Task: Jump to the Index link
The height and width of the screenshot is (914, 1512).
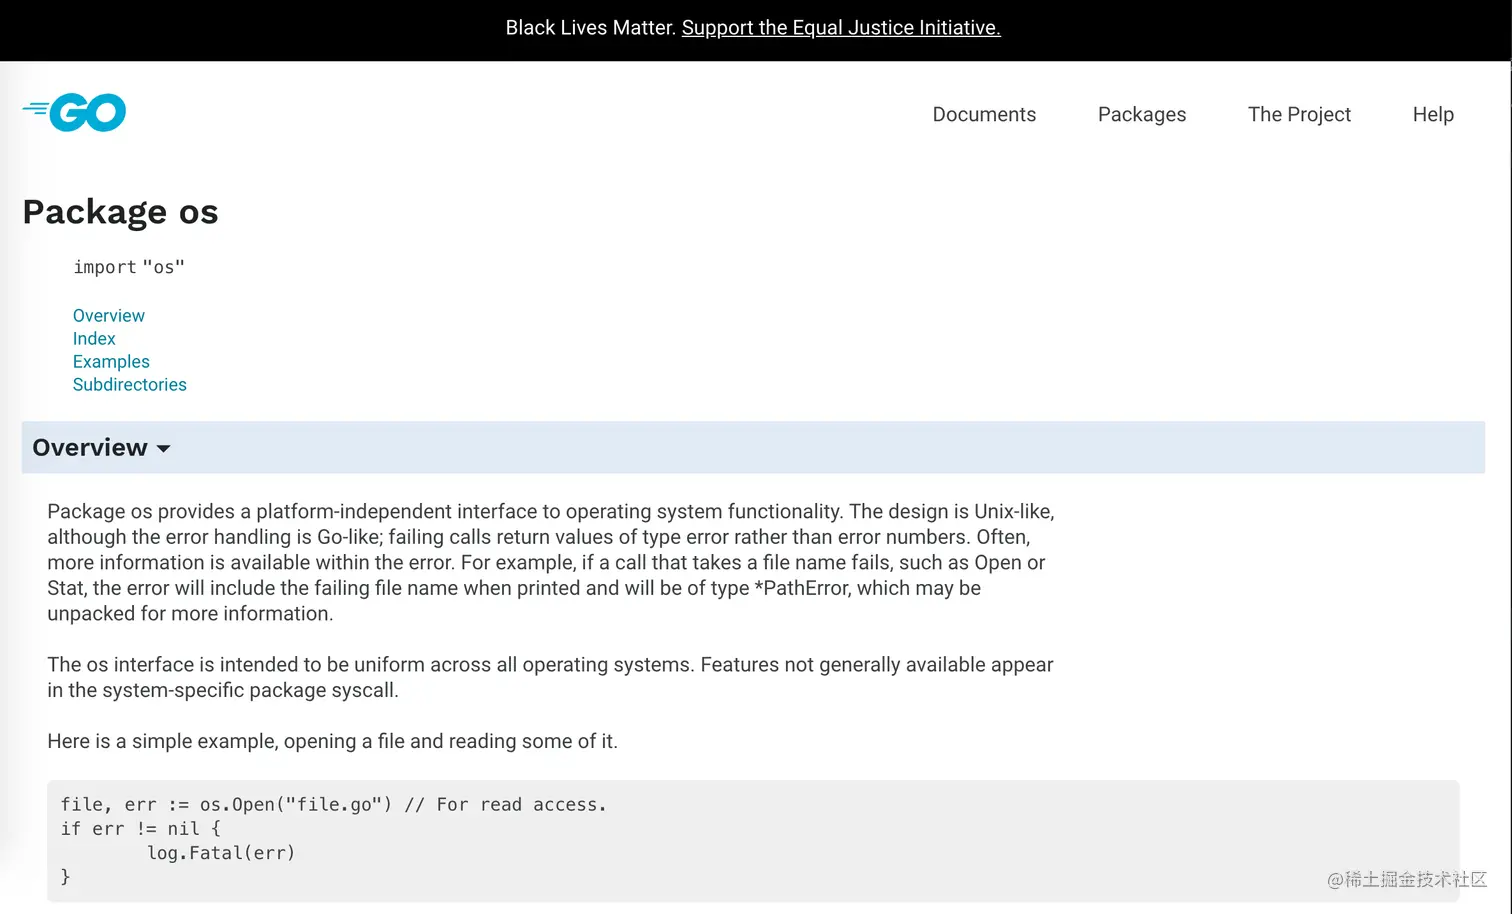Action: (x=94, y=339)
